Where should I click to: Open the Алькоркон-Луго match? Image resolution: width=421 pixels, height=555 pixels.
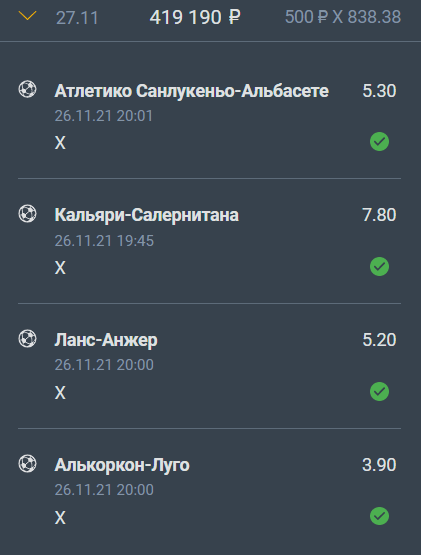122,465
